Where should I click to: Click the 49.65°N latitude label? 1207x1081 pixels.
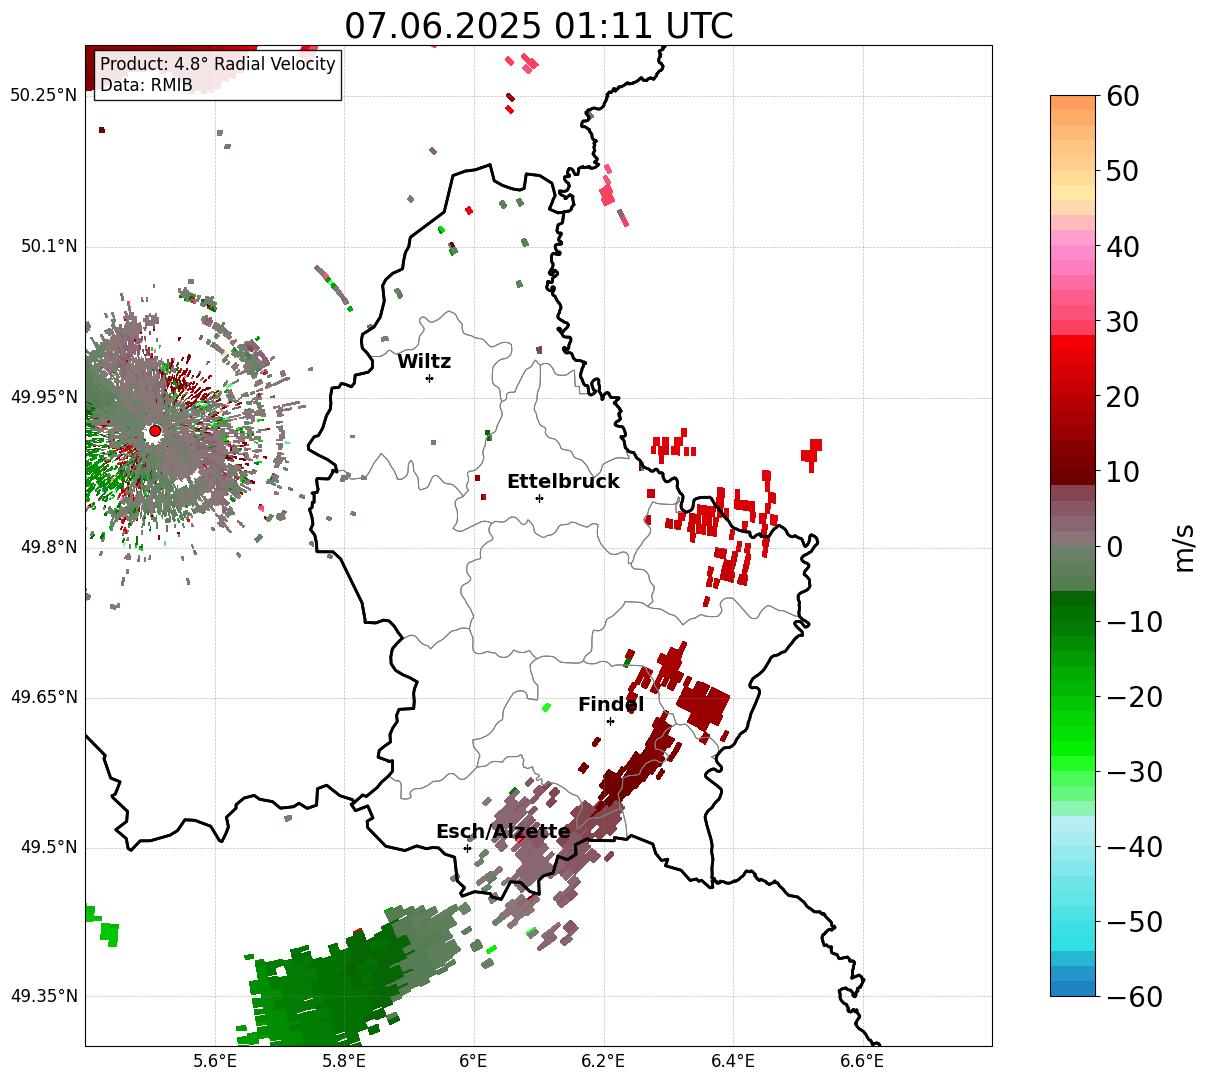[43, 697]
